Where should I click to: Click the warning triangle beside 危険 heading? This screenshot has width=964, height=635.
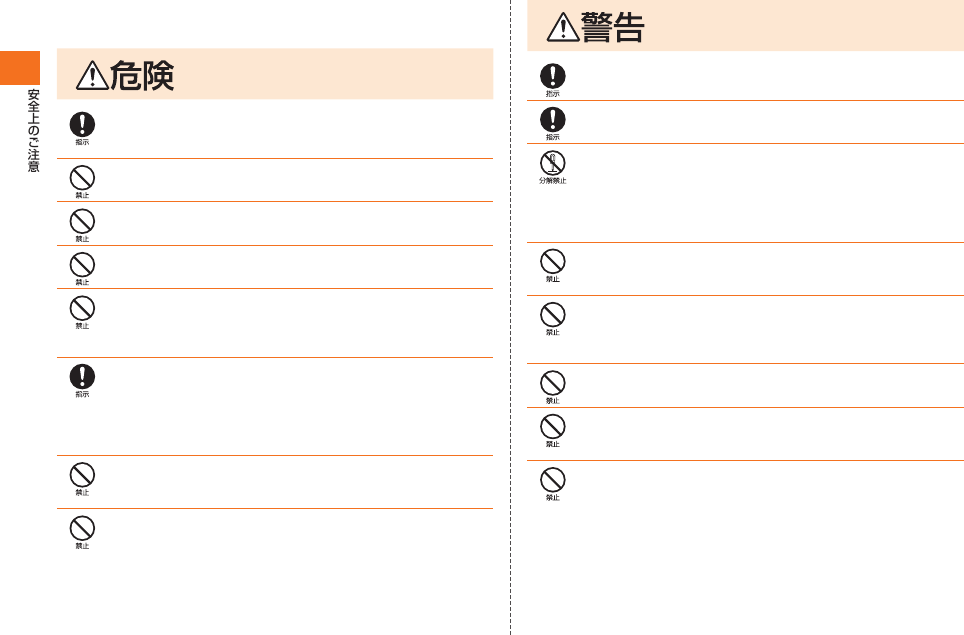[92, 76]
